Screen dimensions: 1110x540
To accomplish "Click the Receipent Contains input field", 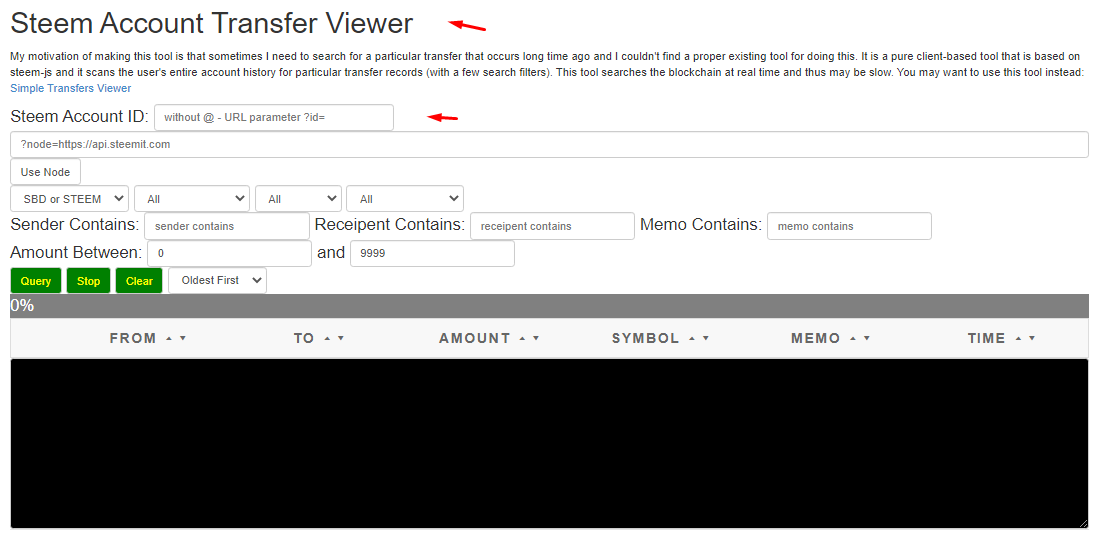I will click(552, 226).
